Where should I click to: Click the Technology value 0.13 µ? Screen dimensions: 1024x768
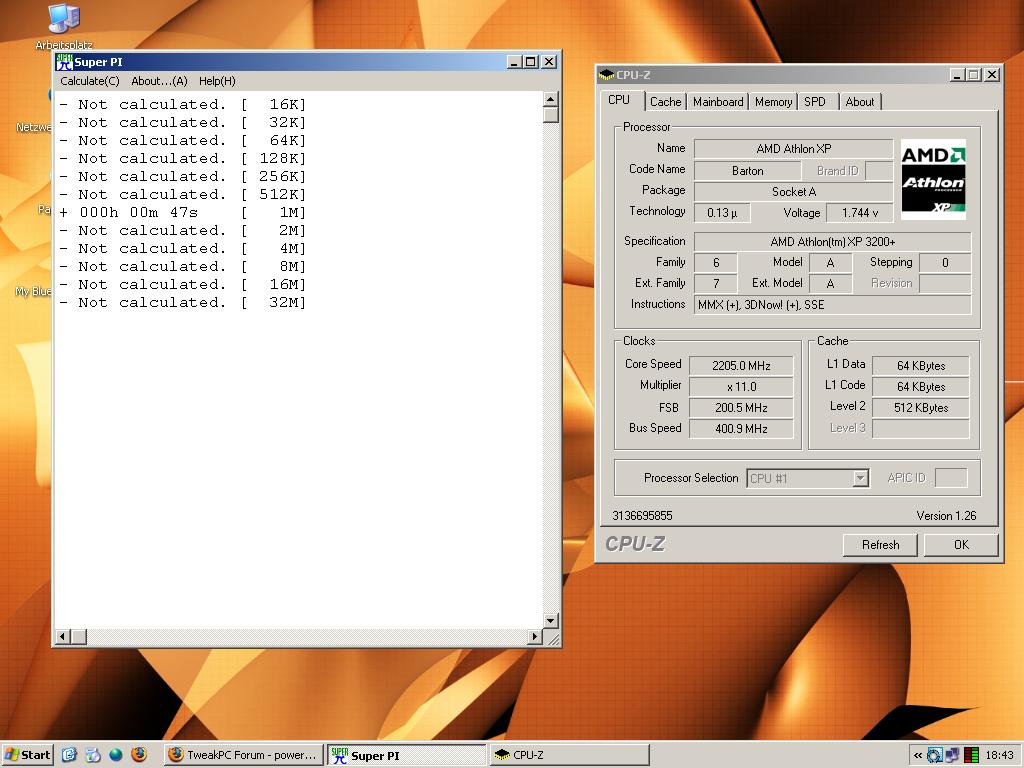722,213
